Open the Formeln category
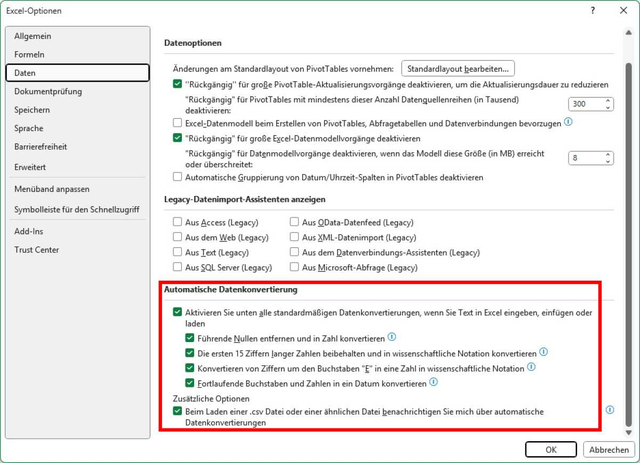This screenshot has width=640, height=463. pyautogui.click(x=78, y=54)
